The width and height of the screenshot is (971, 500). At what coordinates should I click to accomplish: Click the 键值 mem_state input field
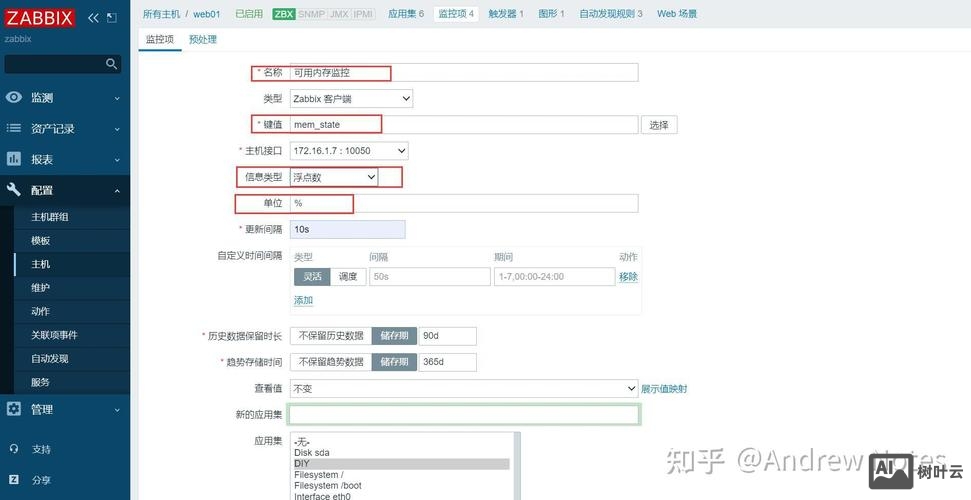tap(464, 125)
